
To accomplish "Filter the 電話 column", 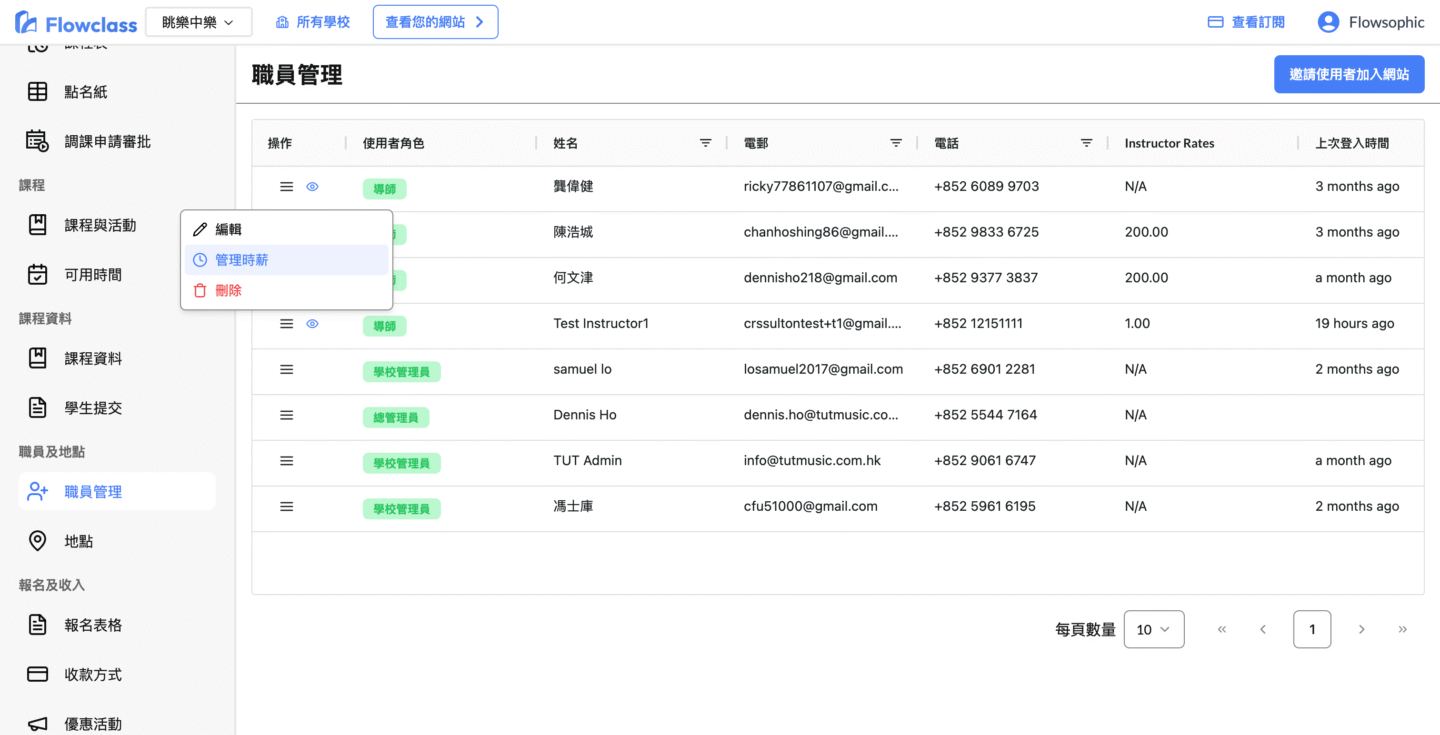I will 1086,143.
